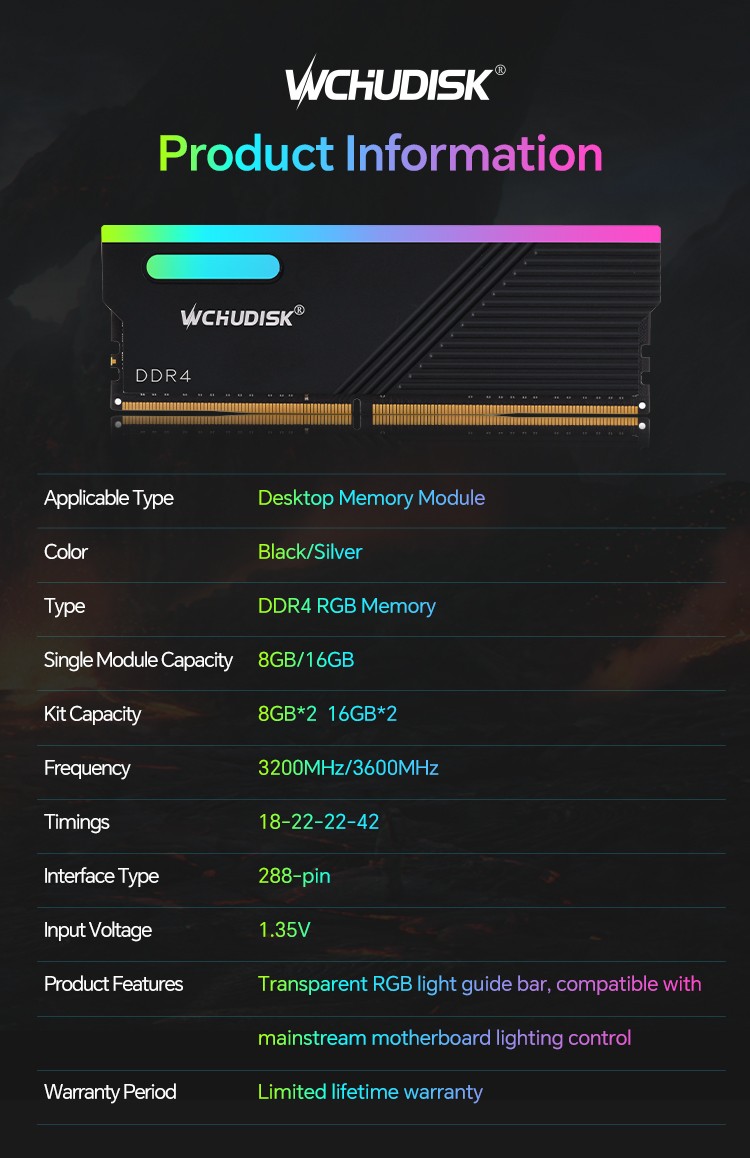Click the DDR4 label on the memory stick
Image resolution: width=750 pixels, height=1158 pixels.
point(163,376)
